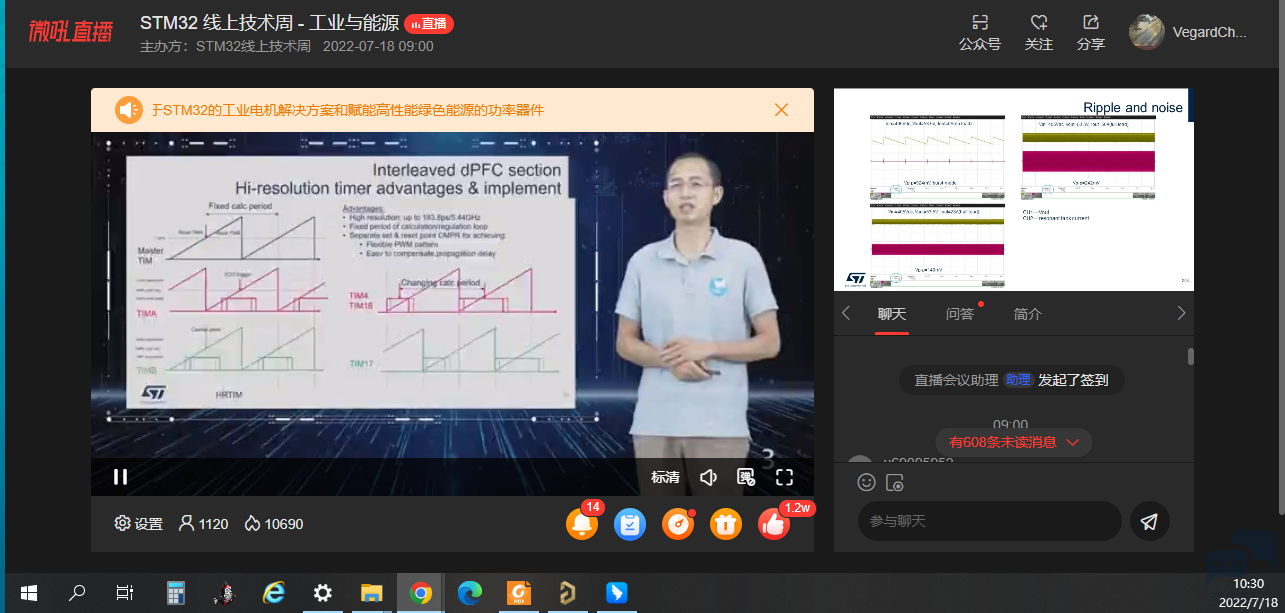
Task: Open the VegardCh... user profile avatar
Action: point(1146,32)
